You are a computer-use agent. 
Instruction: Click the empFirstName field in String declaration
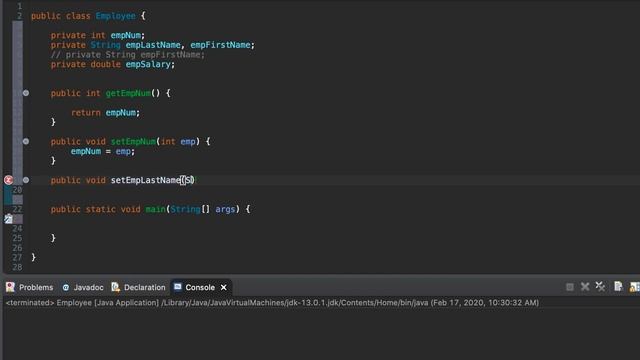[220, 45]
